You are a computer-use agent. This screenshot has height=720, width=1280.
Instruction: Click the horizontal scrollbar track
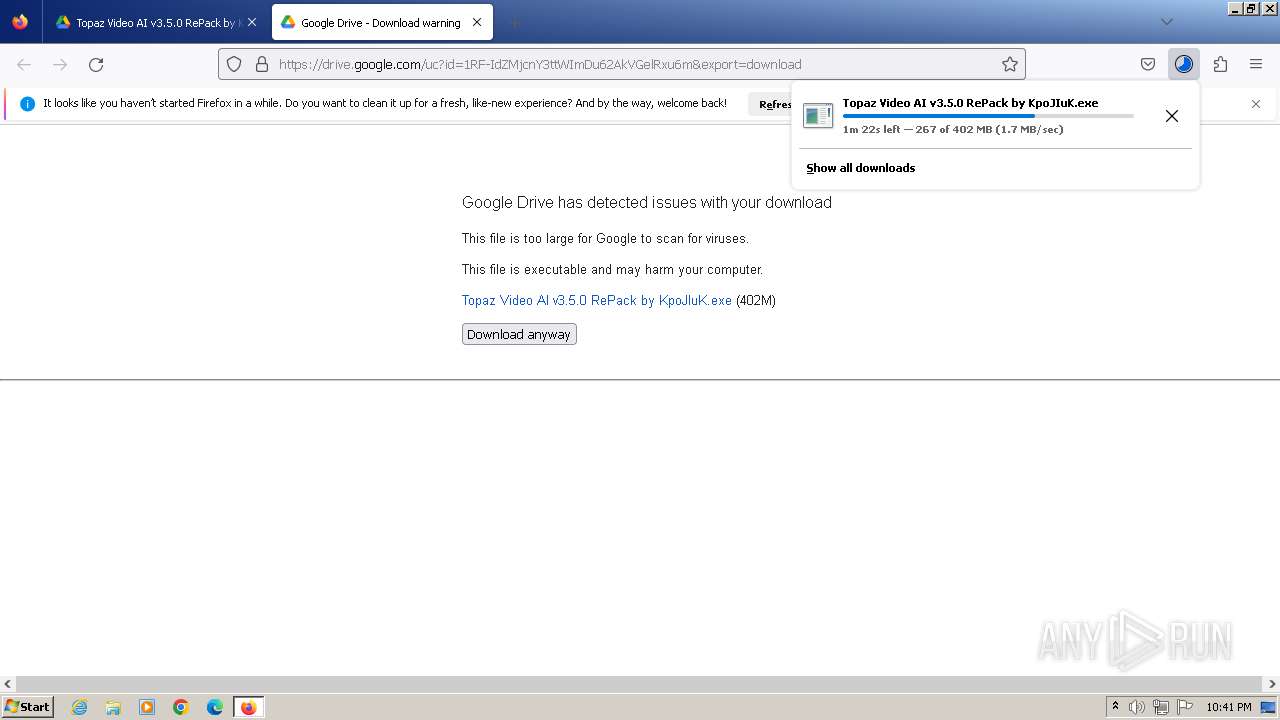click(x=640, y=685)
